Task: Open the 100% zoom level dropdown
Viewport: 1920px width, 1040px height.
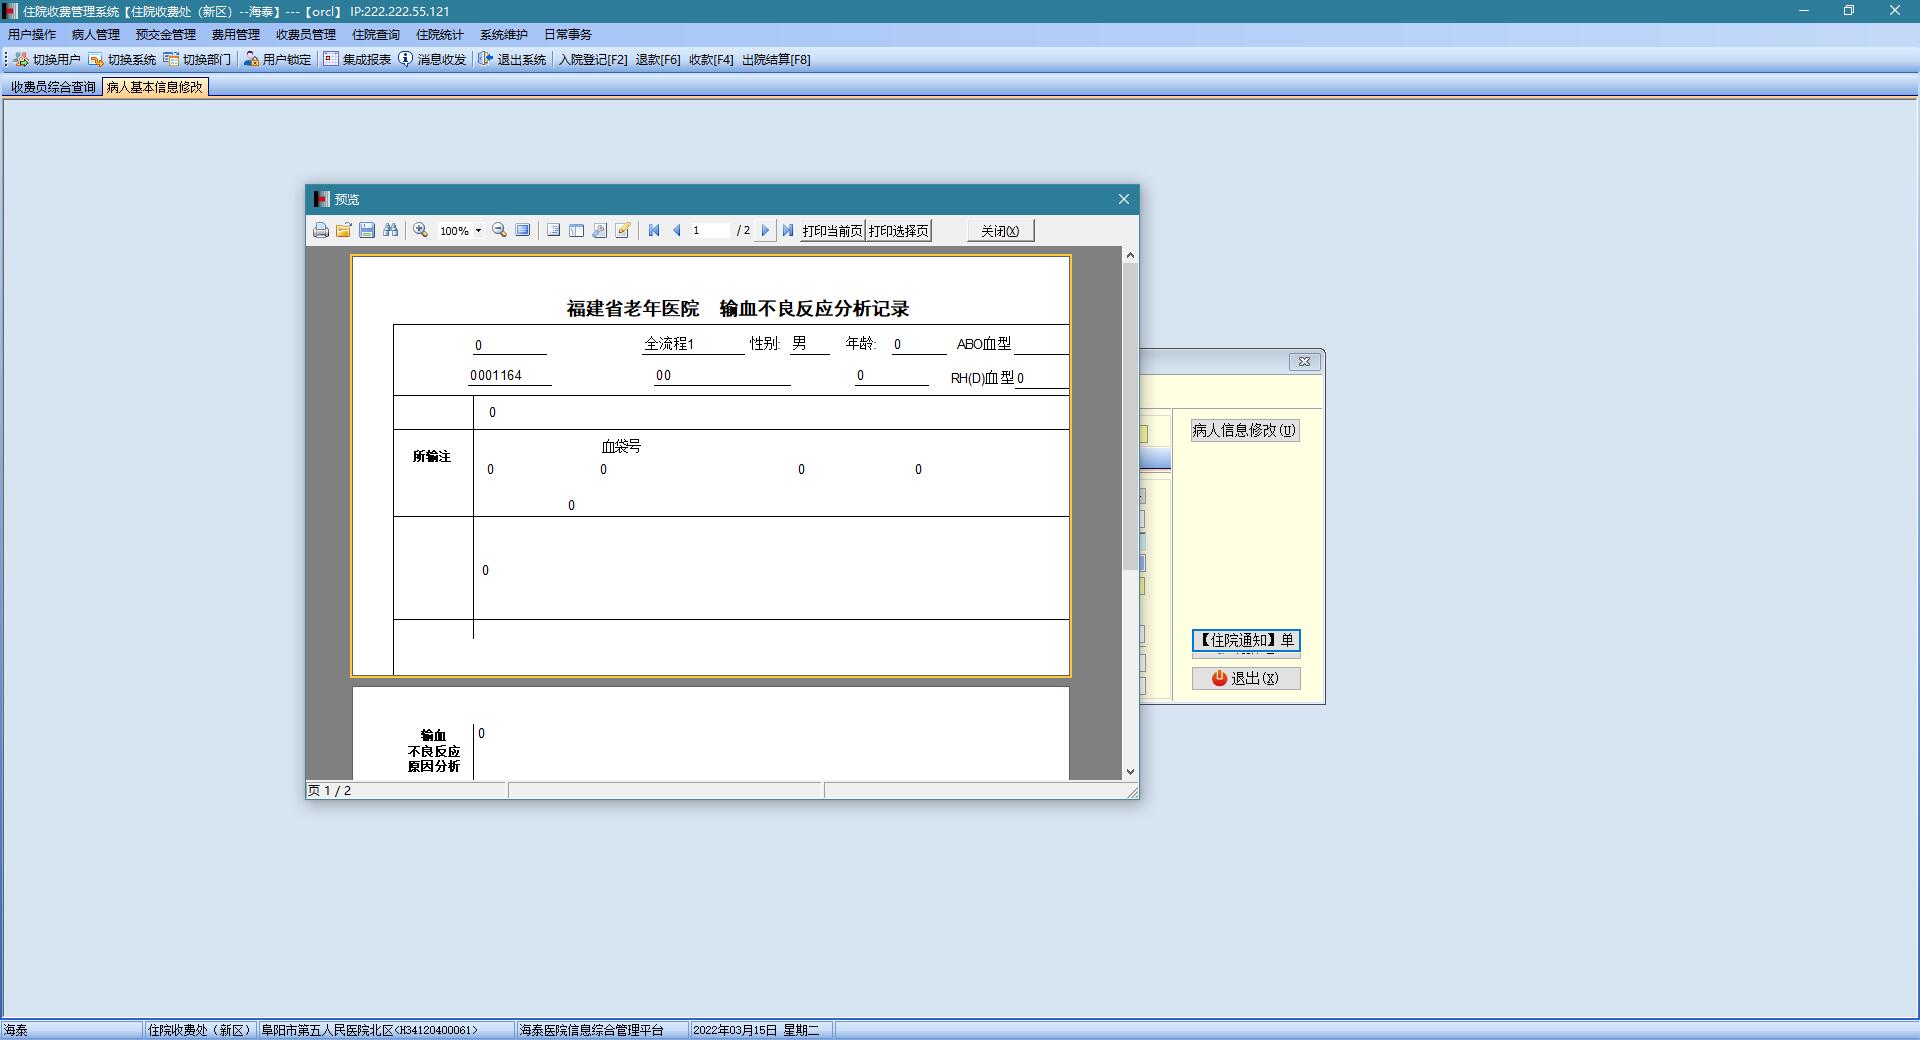Action: (x=478, y=231)
